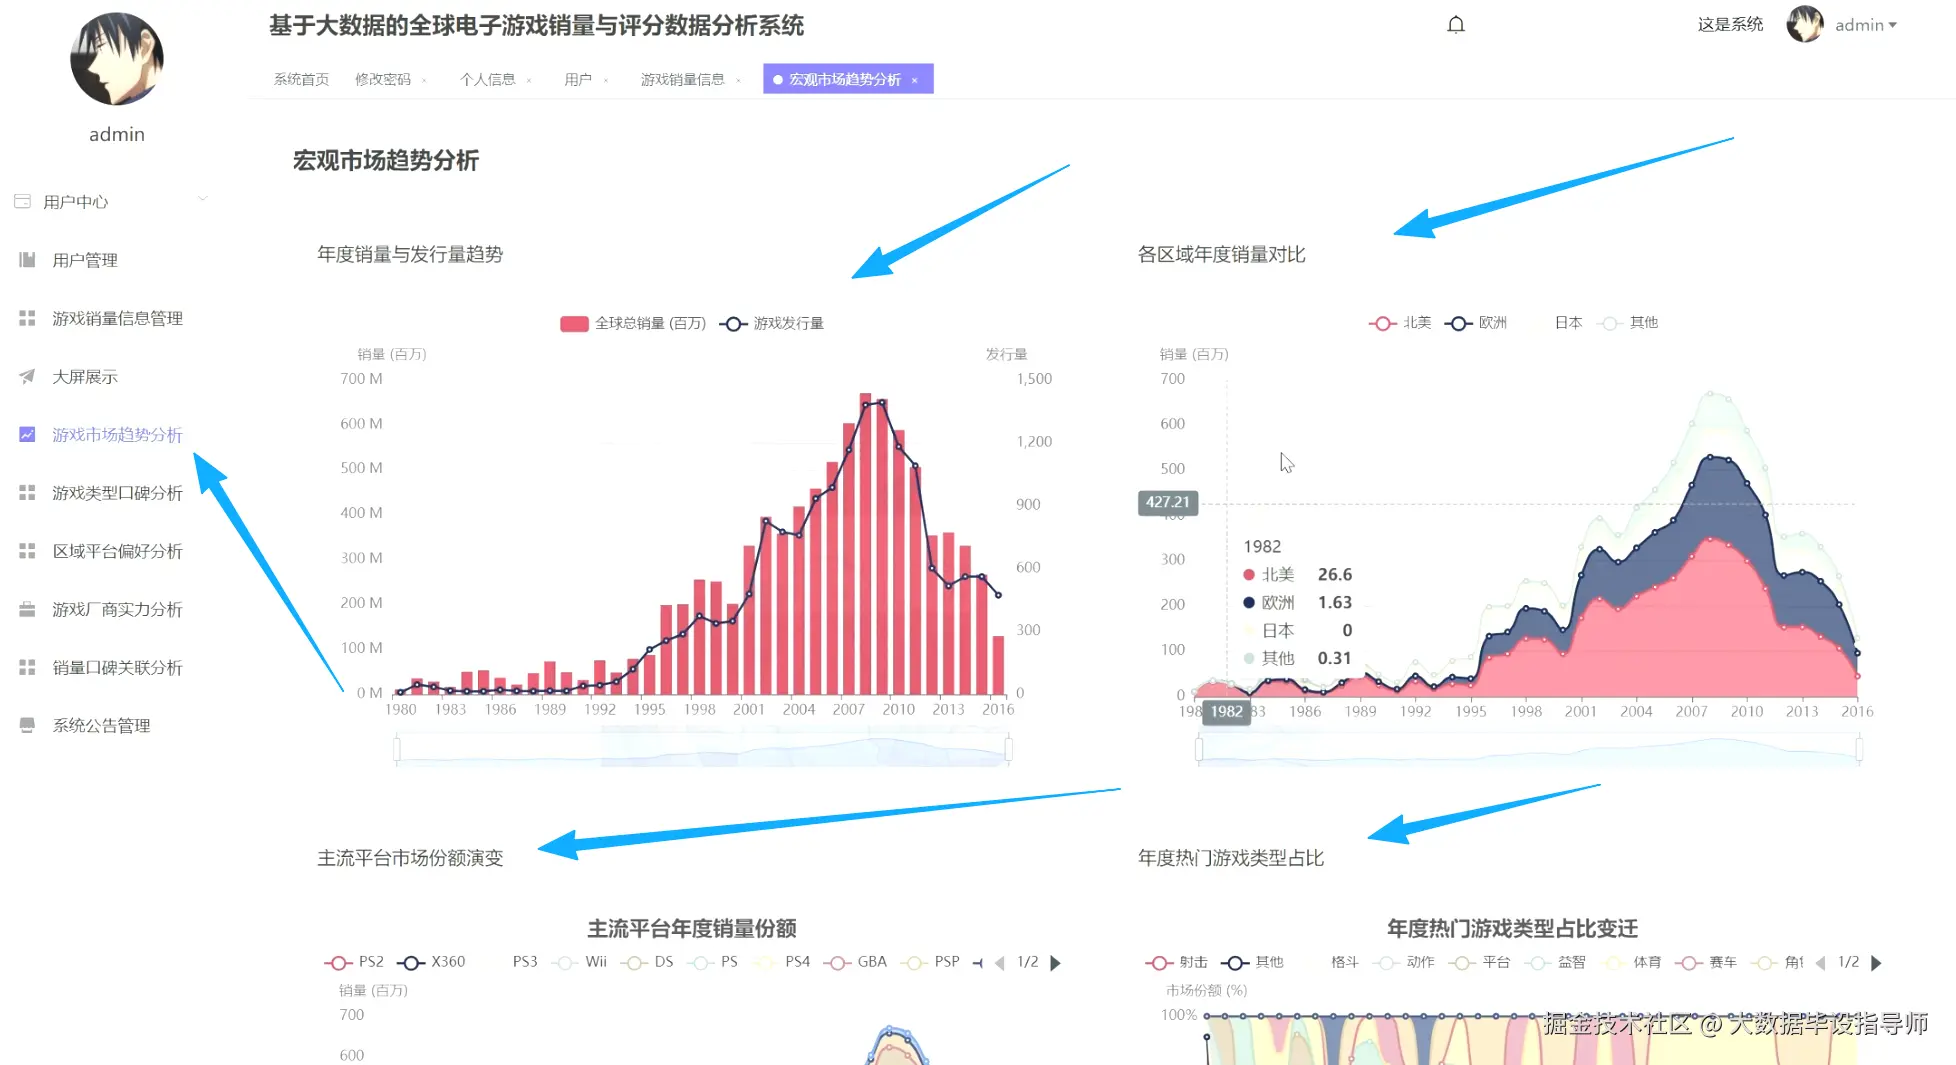Image resolution: width=1956 pixels, height=1065 pixels.
Task: Click the 游戏厂商实力分析 sidebar icon
Action: [x=27, y=609]
